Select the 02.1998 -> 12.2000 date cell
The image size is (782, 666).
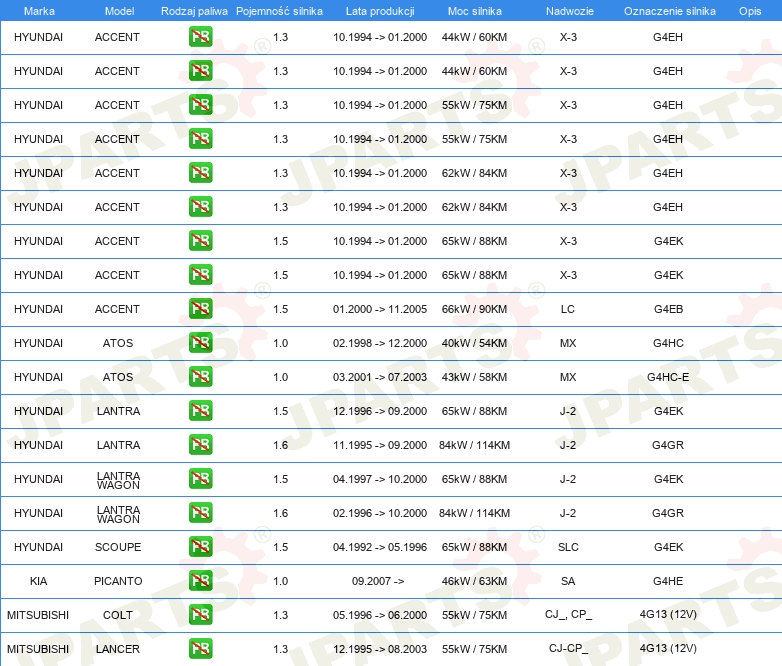pos(380,343)
